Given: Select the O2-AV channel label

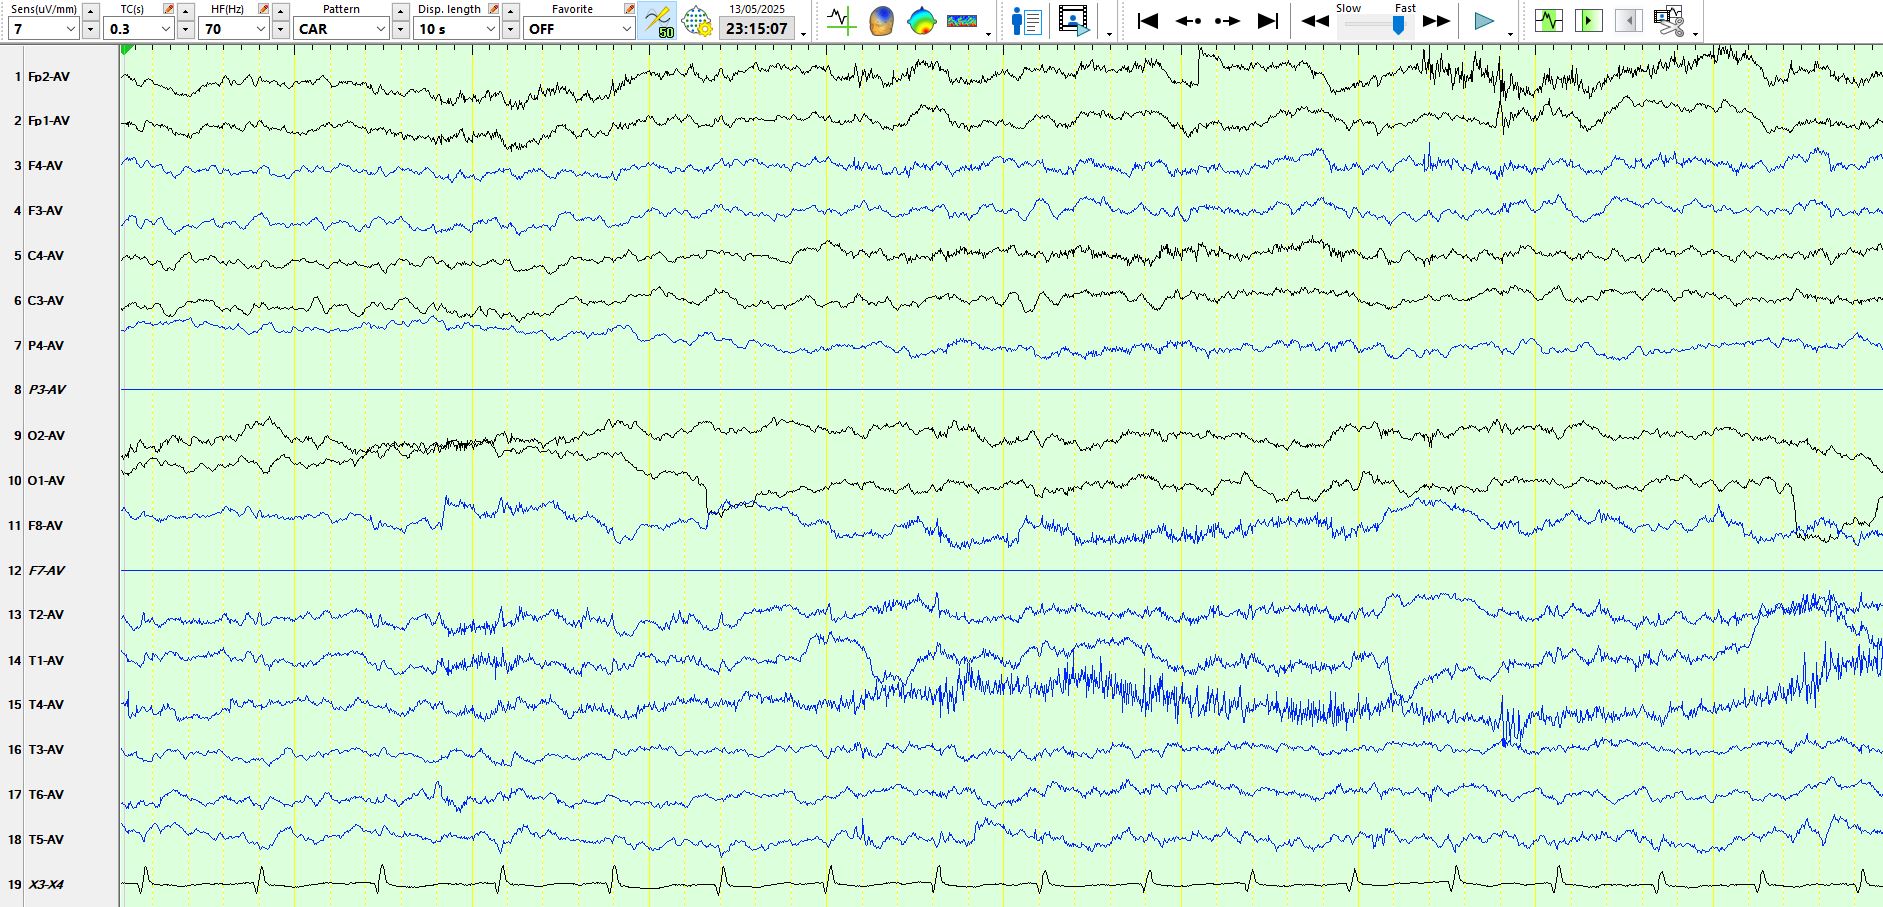Looking at the screenshot, I should (46, 435).
